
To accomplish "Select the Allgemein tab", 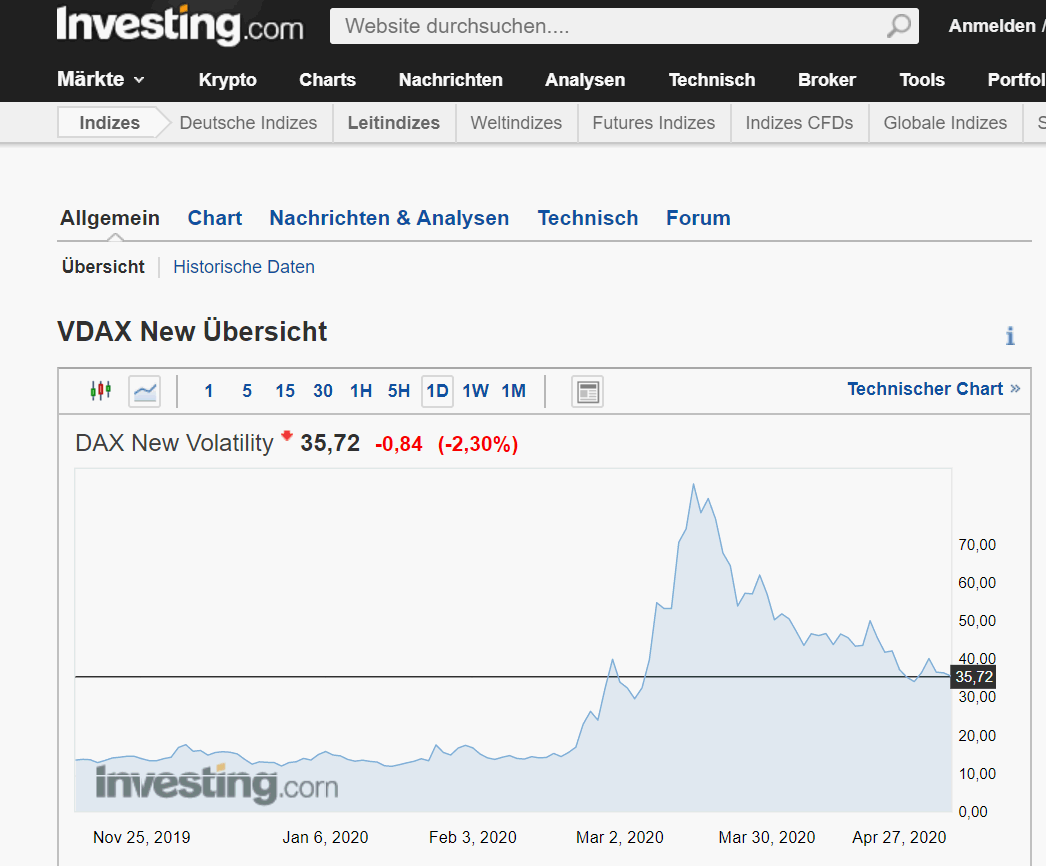I will [x=110, y=218].
